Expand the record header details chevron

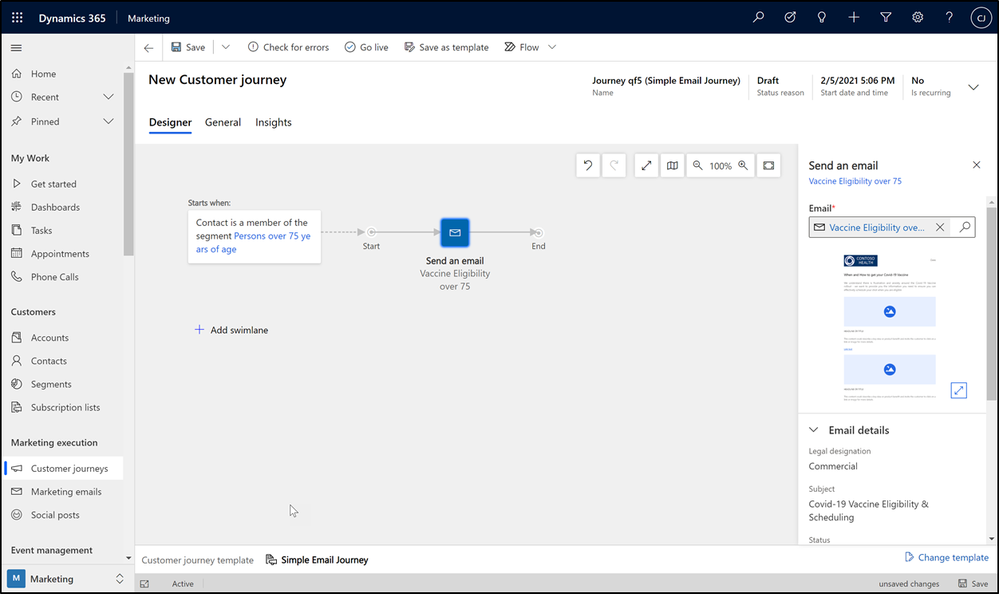[x=974, y=87]
